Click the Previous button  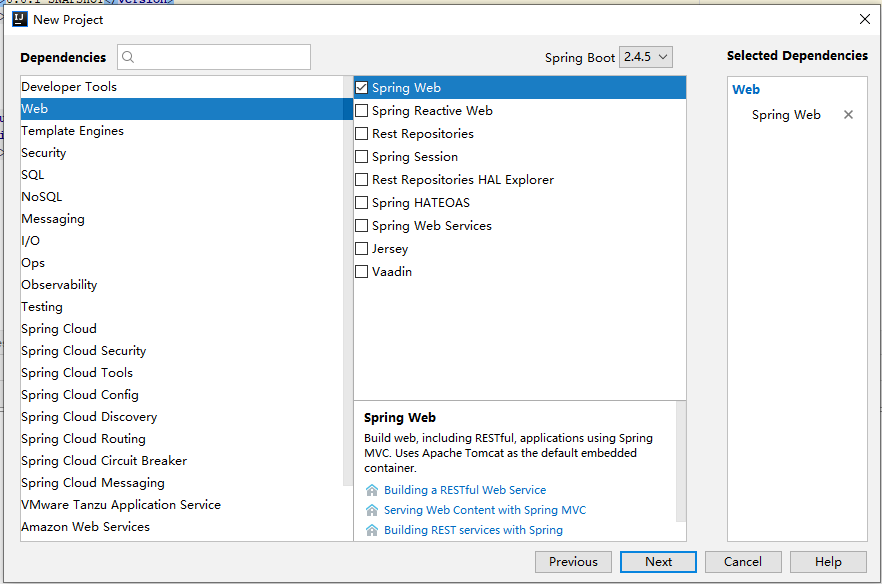click(573, 561)
